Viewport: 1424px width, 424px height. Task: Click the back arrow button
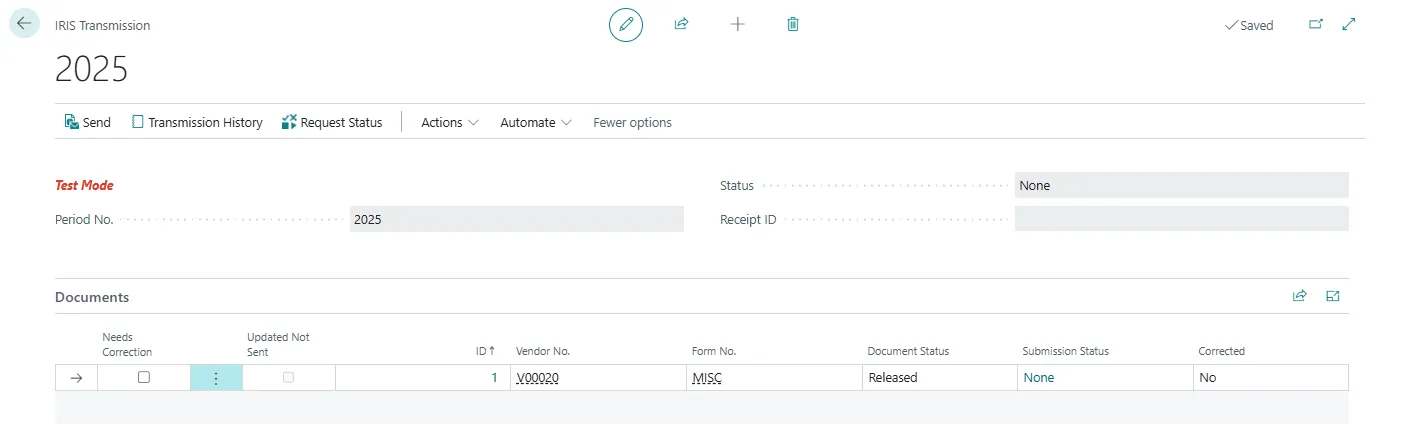point(24,24)
